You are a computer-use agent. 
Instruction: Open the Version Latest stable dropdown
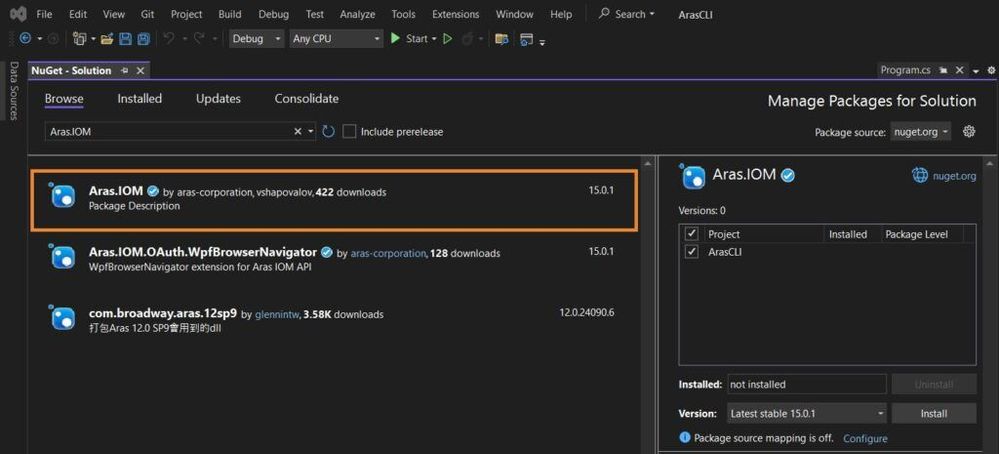coord(804,413)
